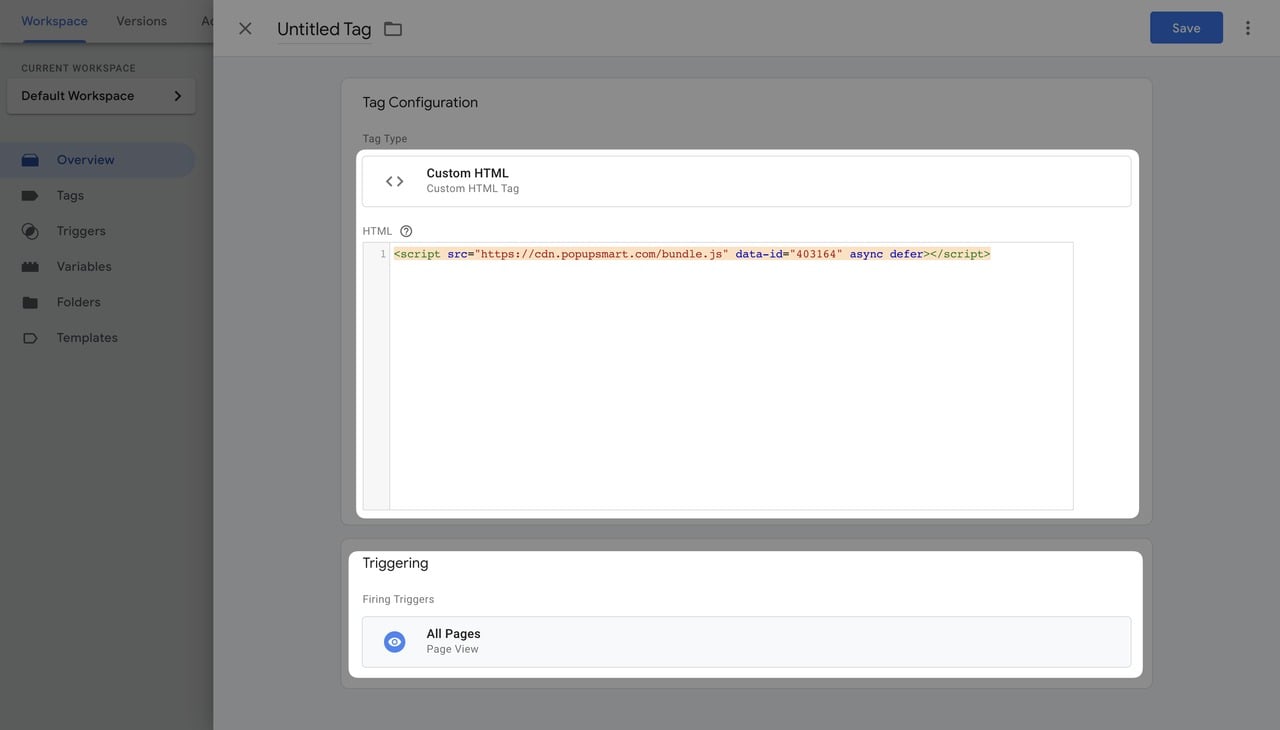Click the Tag Configuration heading
The width and height of the screenshot is (1280, 730).
pyautogui.click(x=420, y=102)
